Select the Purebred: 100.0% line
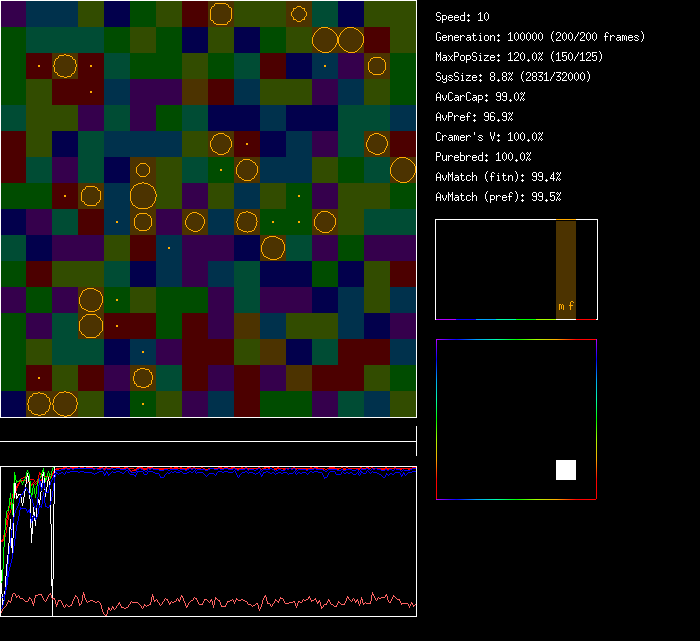700x641 pixels. click(484, 157)
